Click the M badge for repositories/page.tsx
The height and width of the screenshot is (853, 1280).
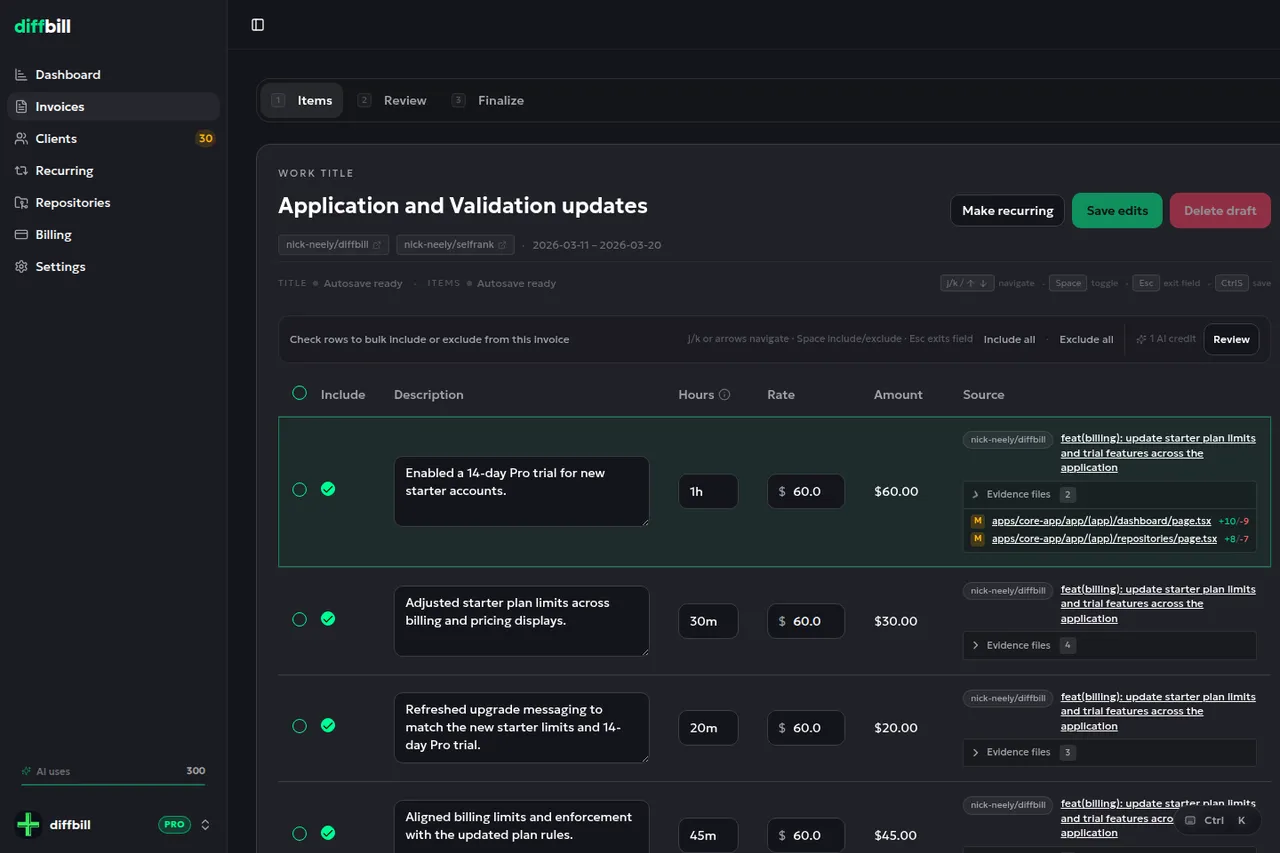tap(978, 539)
